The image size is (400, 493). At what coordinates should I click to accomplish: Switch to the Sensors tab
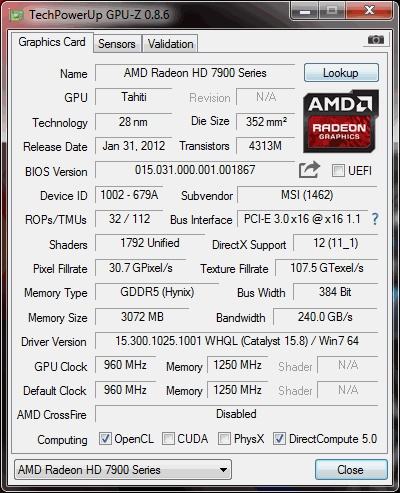(x=117, y=44)
